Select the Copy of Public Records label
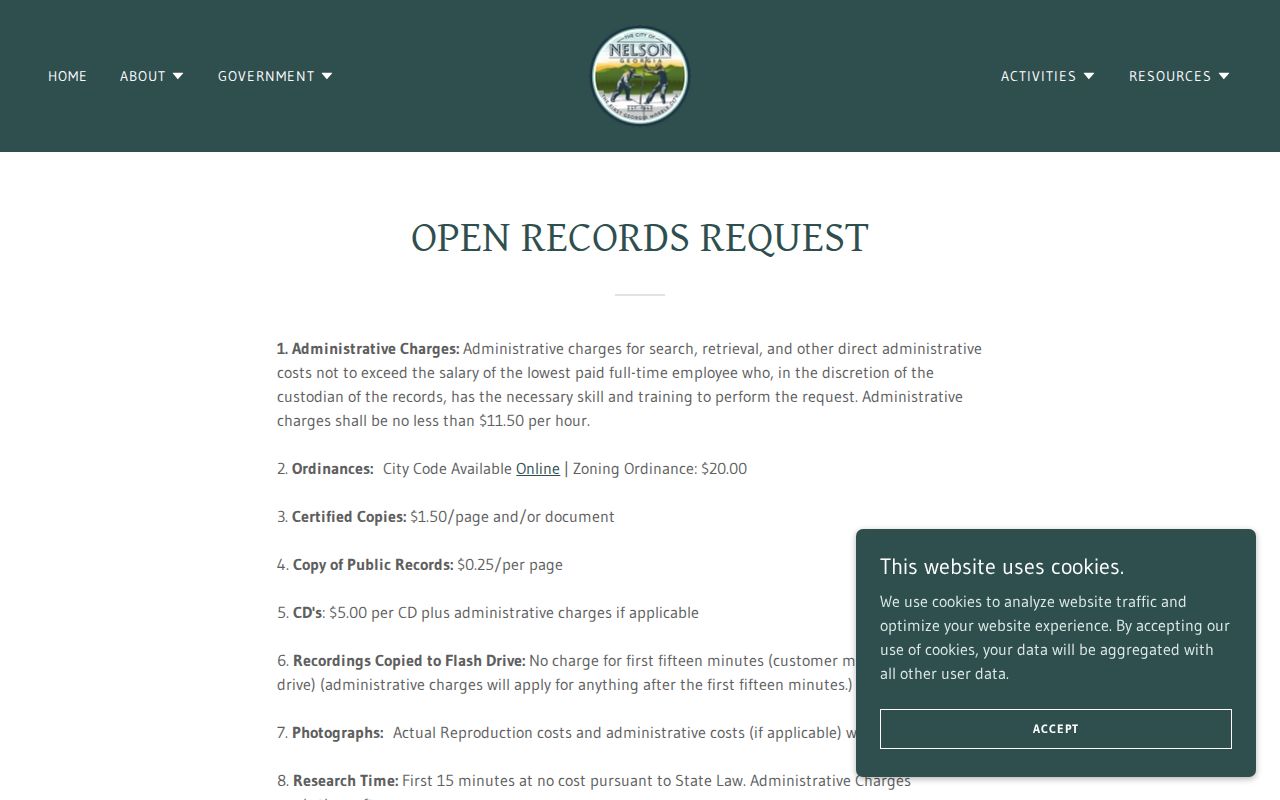This screenshot has width=1280, height=800. point(373,565)
